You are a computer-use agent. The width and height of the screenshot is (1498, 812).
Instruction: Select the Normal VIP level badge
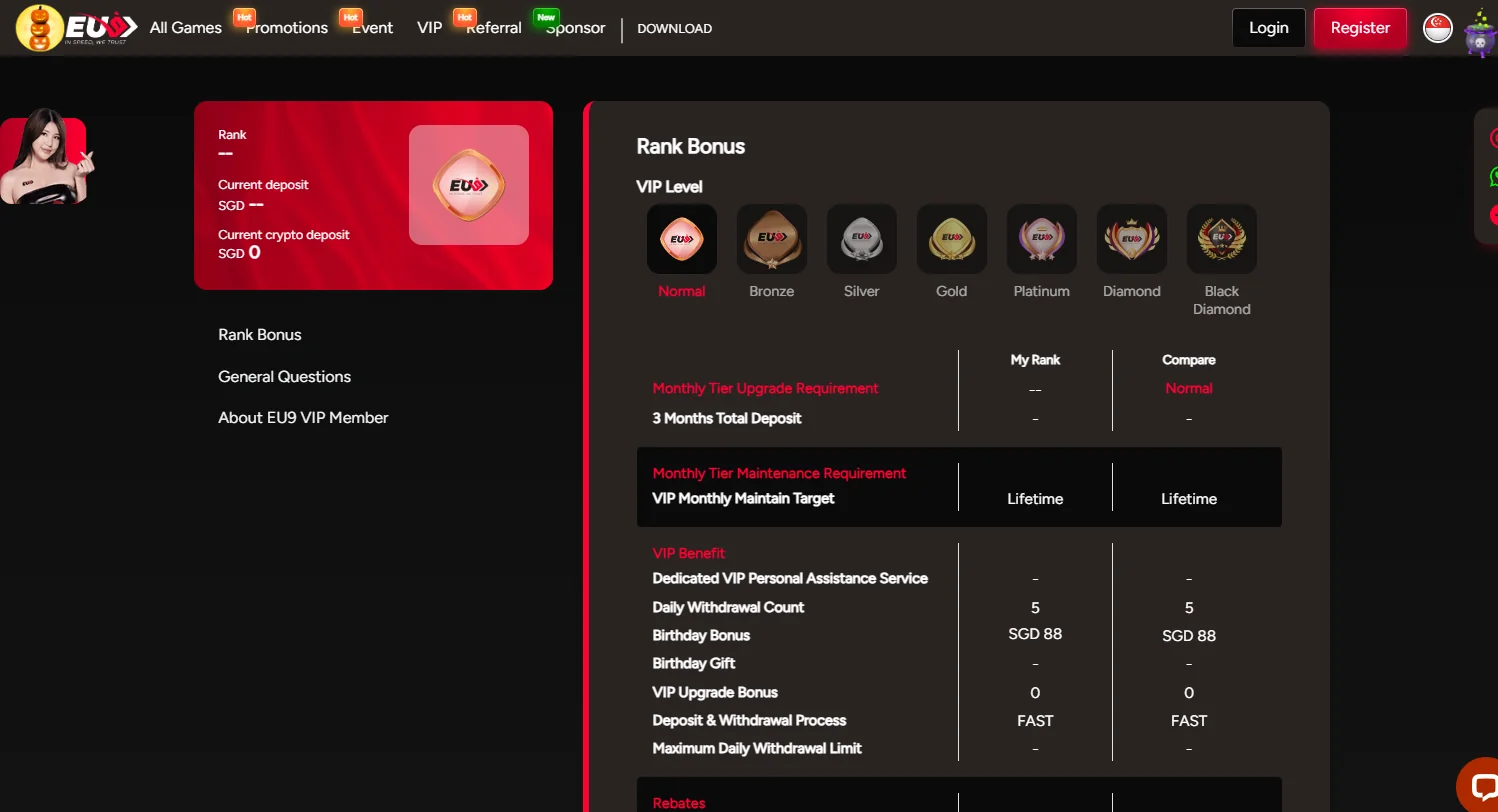pos(682,239)
